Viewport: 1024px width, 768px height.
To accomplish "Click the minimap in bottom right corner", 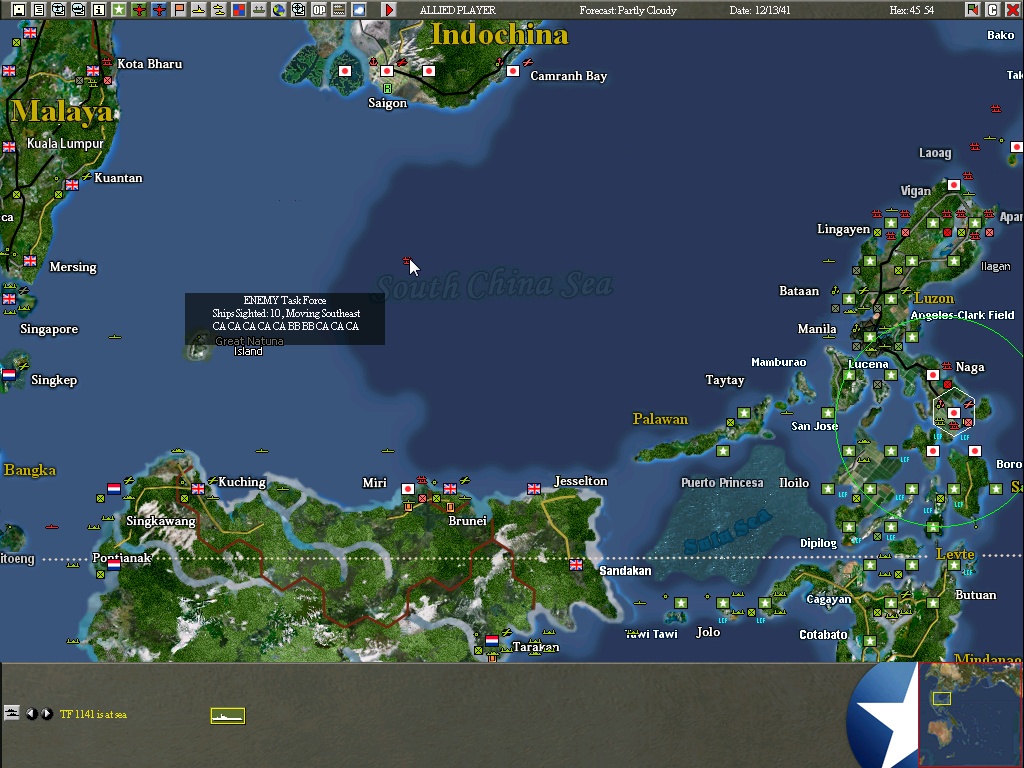I will (970, 715).
